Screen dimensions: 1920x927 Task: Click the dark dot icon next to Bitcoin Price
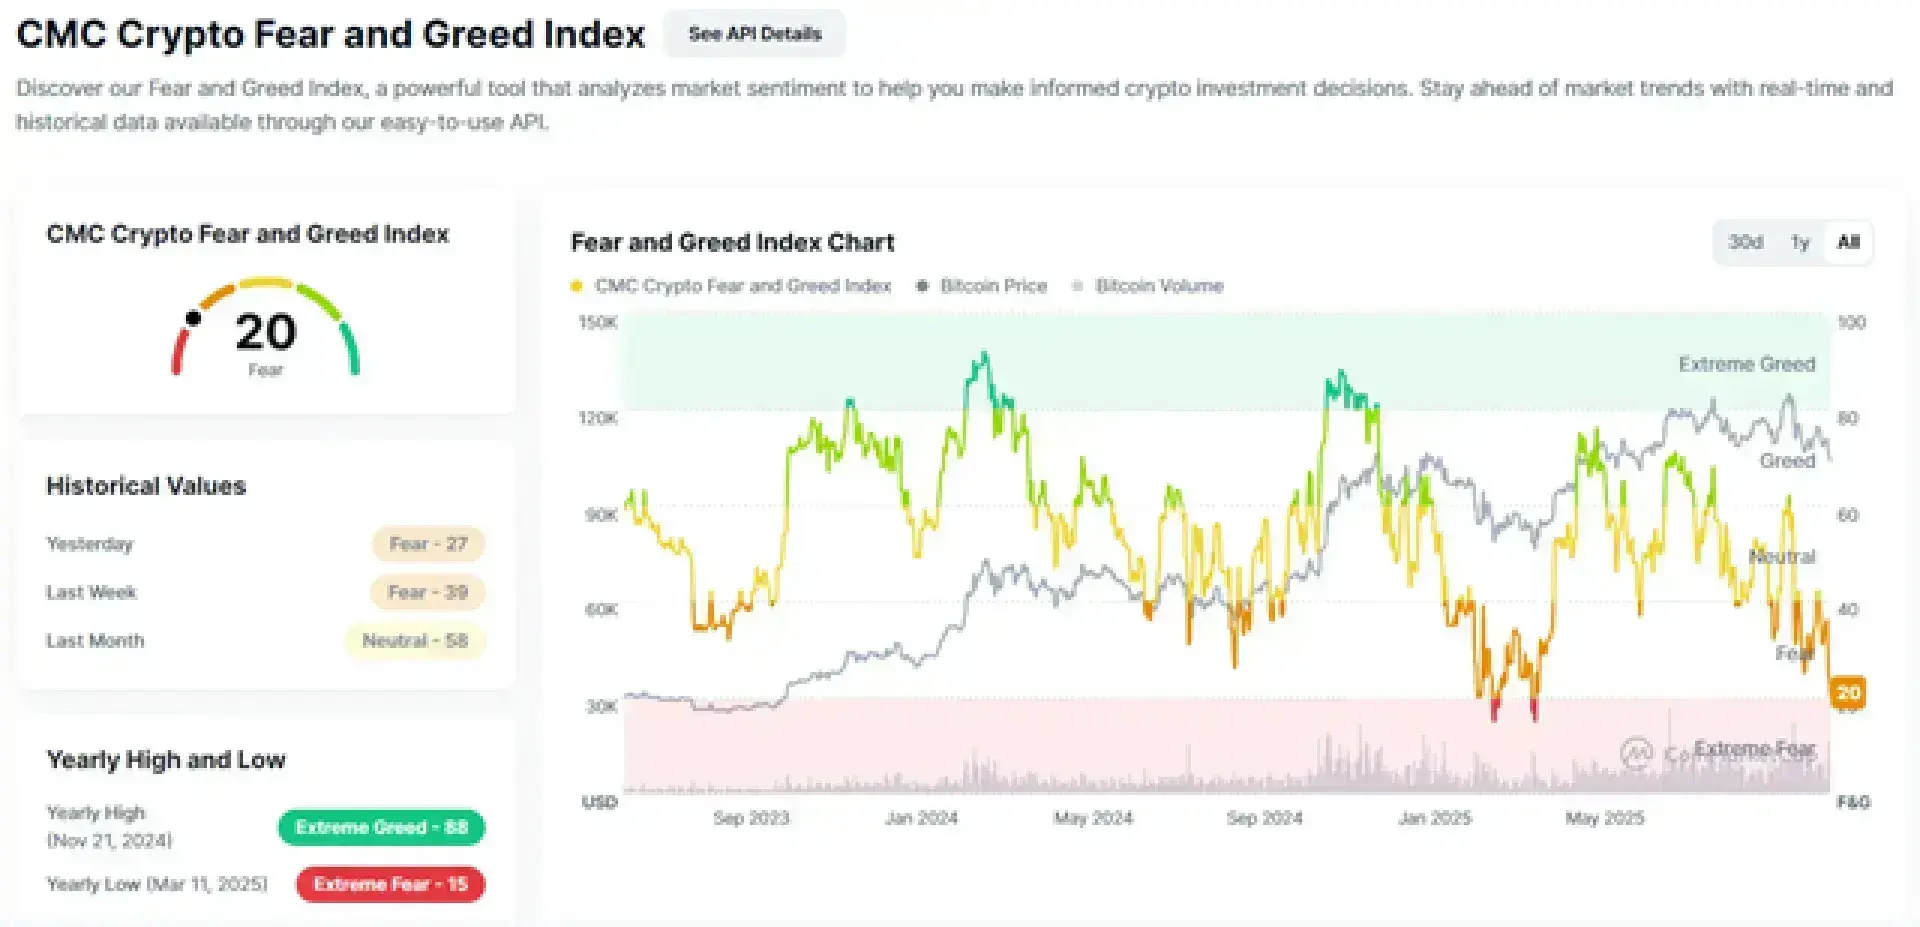pos(922,286)
